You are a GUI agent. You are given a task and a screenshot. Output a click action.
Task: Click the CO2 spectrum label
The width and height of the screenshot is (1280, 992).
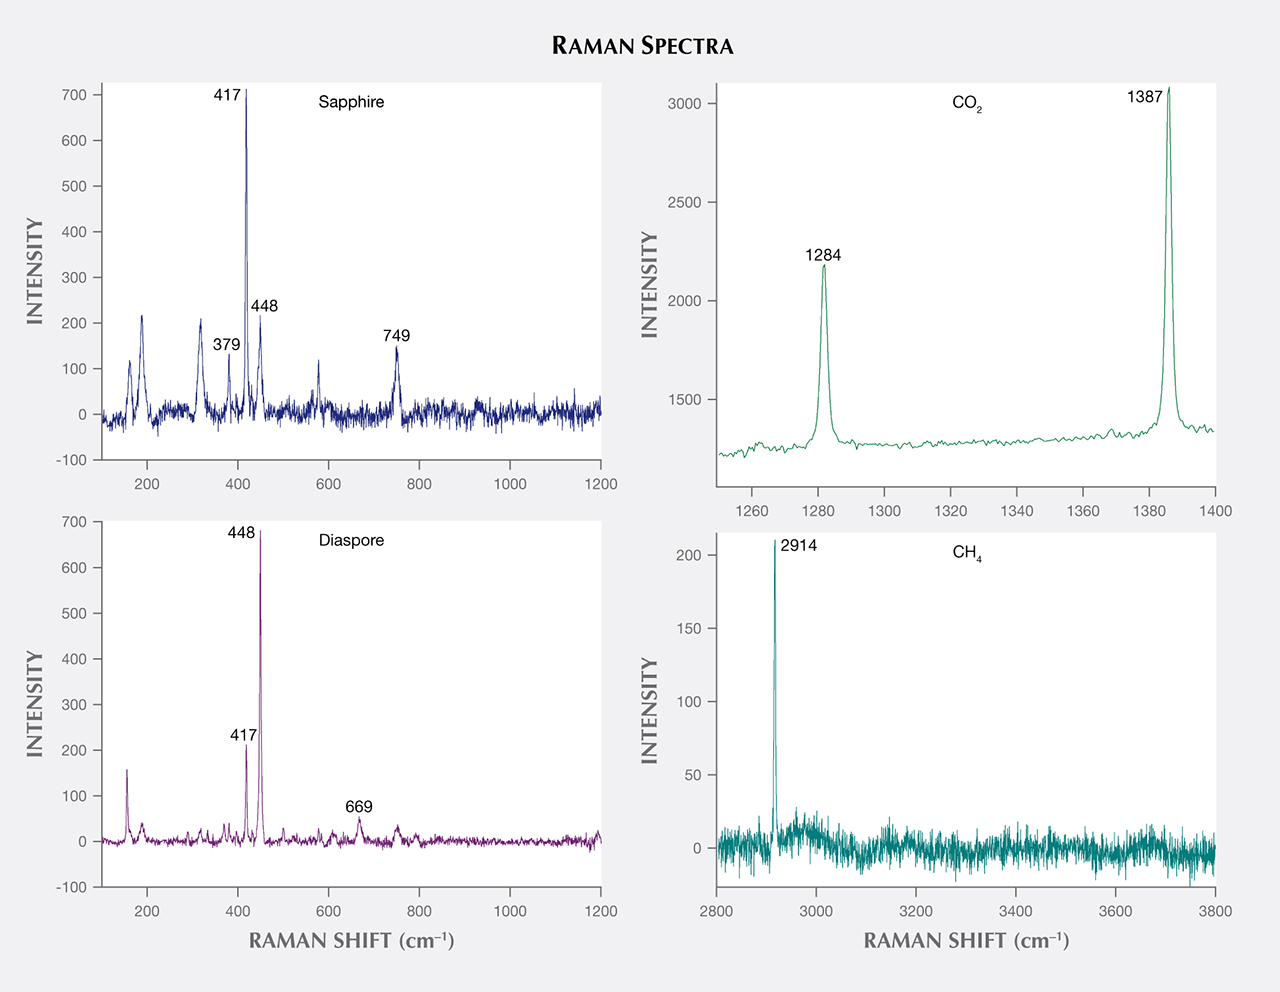(966, 103)
